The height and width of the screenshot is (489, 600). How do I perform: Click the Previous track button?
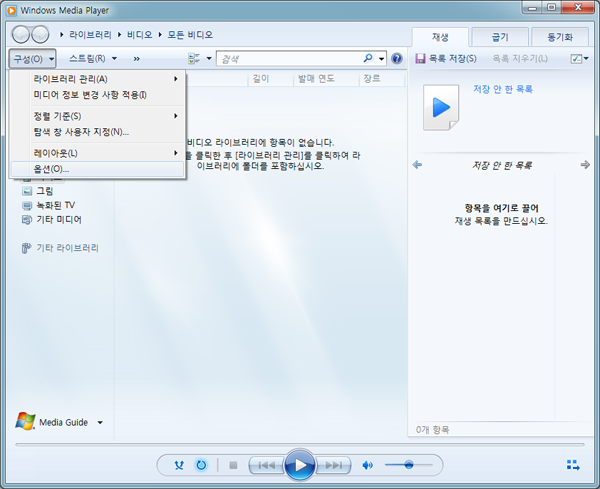coord(267,465)
